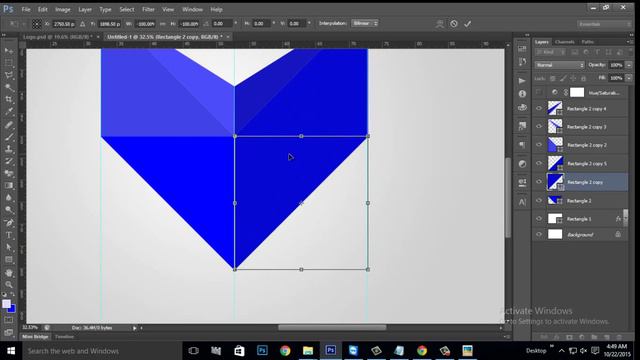Image resolution: width=640 pixels, height=360 pixels.
Task: Switch to warp mode icon in options bar
Action: click(x=440, y=24)
